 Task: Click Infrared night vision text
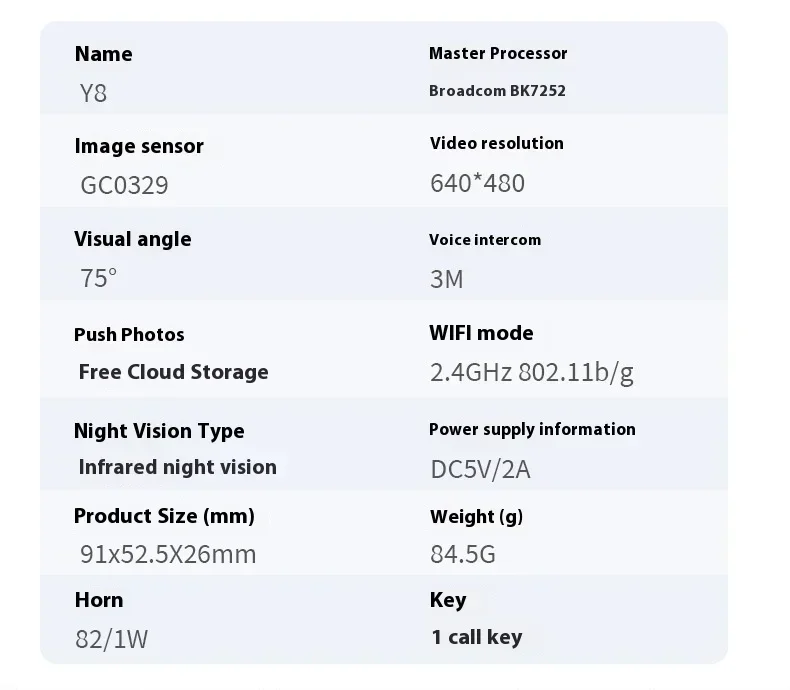click(177, 467)
